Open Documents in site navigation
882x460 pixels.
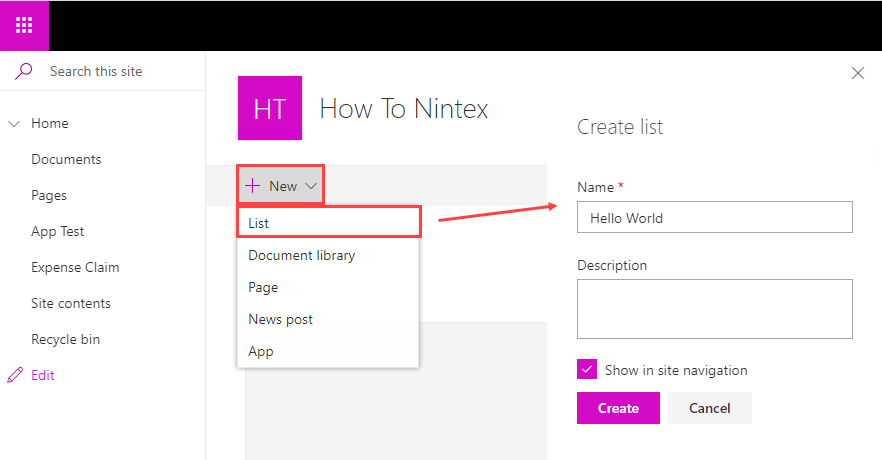tap(66, 159)
